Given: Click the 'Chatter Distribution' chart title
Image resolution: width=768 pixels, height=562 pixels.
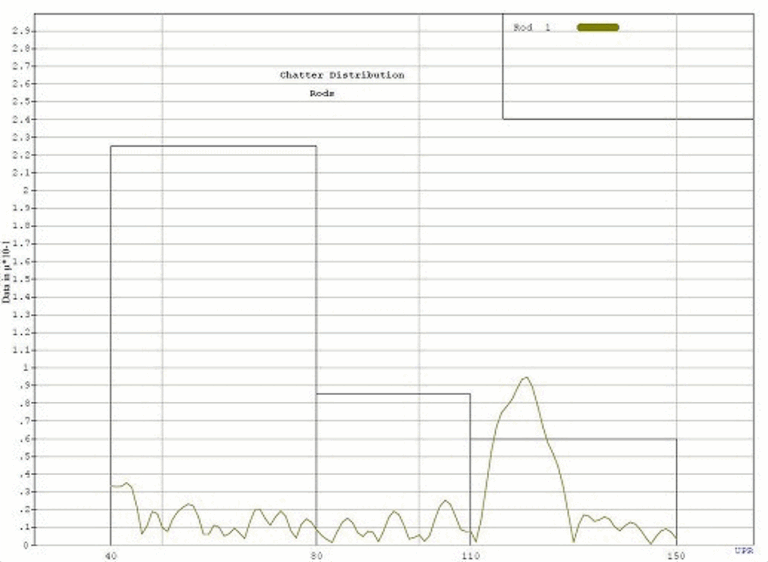Looking at the screenshot, I should click(x=342, y=75).
